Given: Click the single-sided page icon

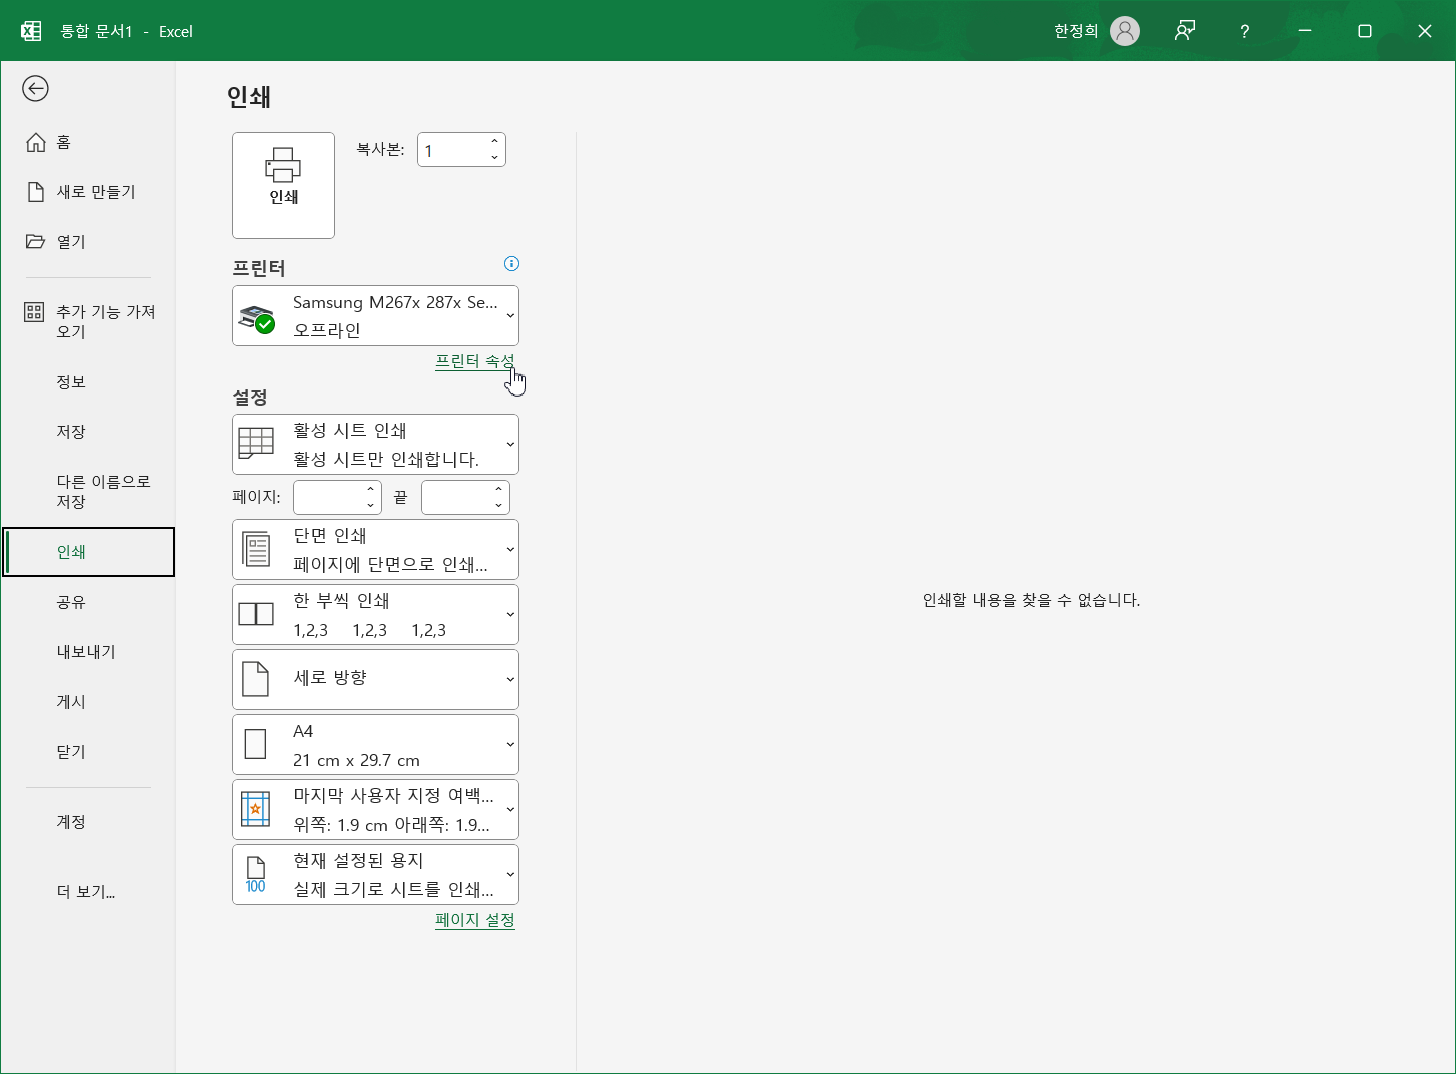Looking at the screenshot, I should click(257, 550).
